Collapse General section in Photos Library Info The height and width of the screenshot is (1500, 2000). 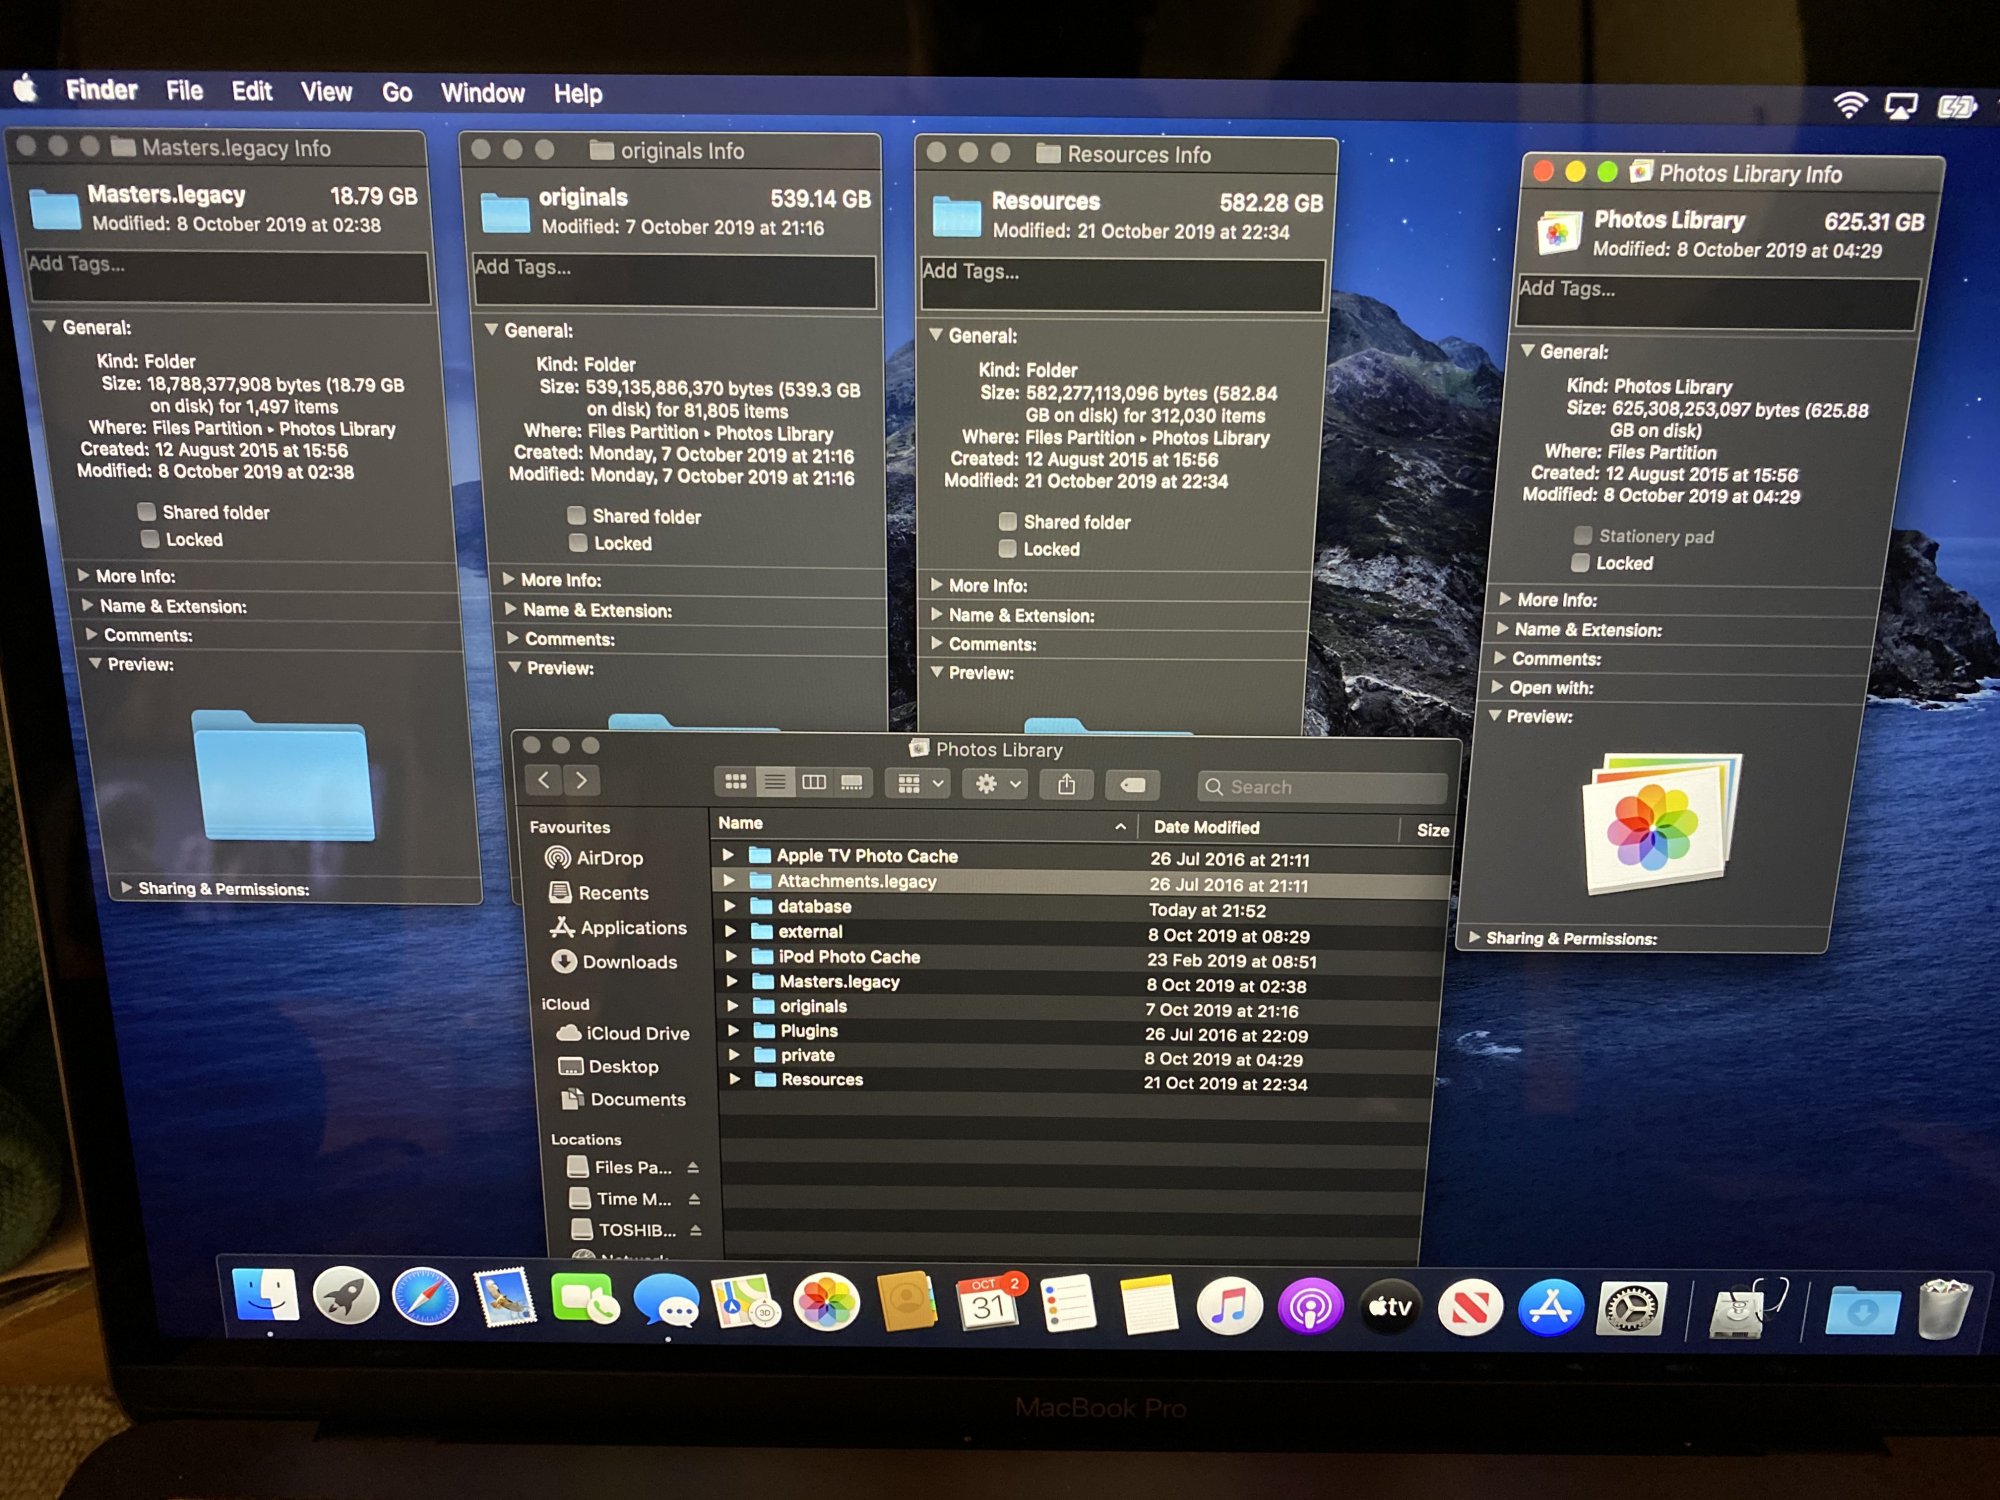pyautogui.click(x=1527, y=350)
